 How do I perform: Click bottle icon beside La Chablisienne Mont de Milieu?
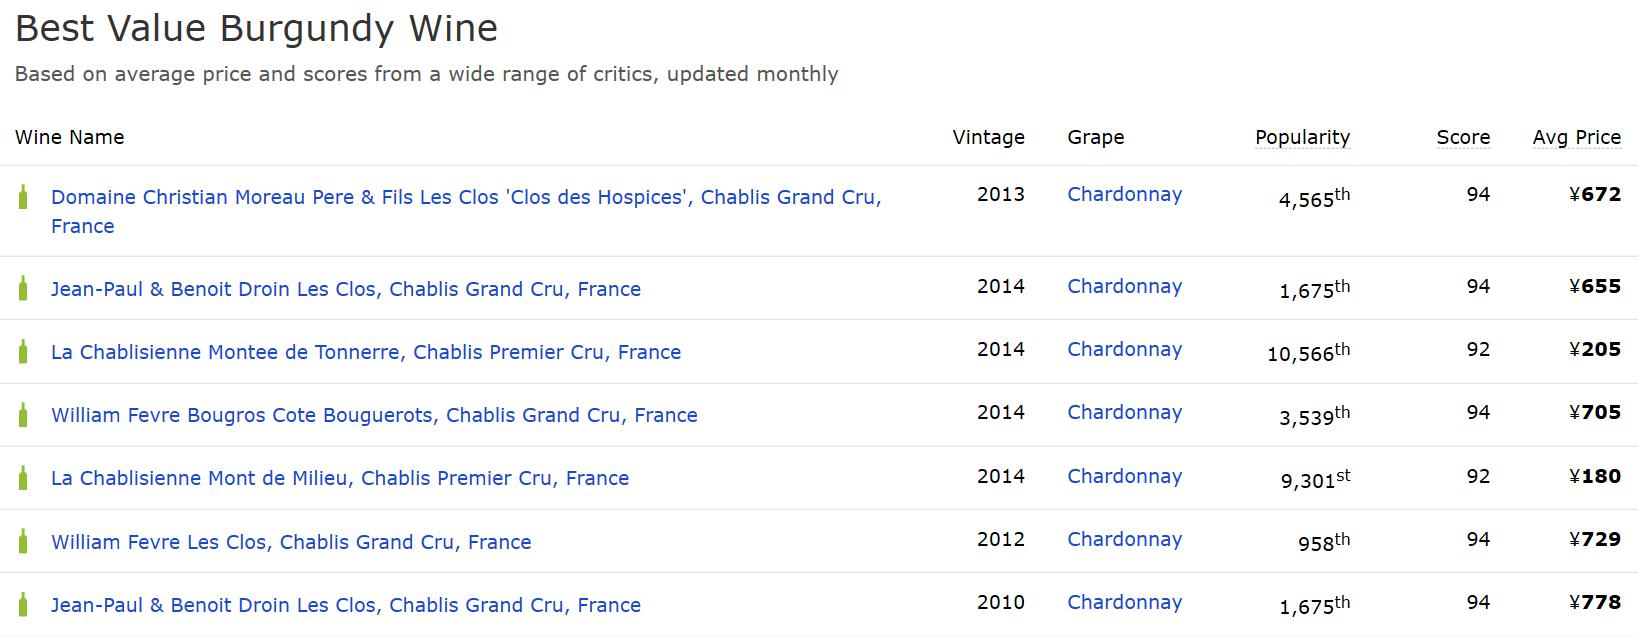click(23, 478)
